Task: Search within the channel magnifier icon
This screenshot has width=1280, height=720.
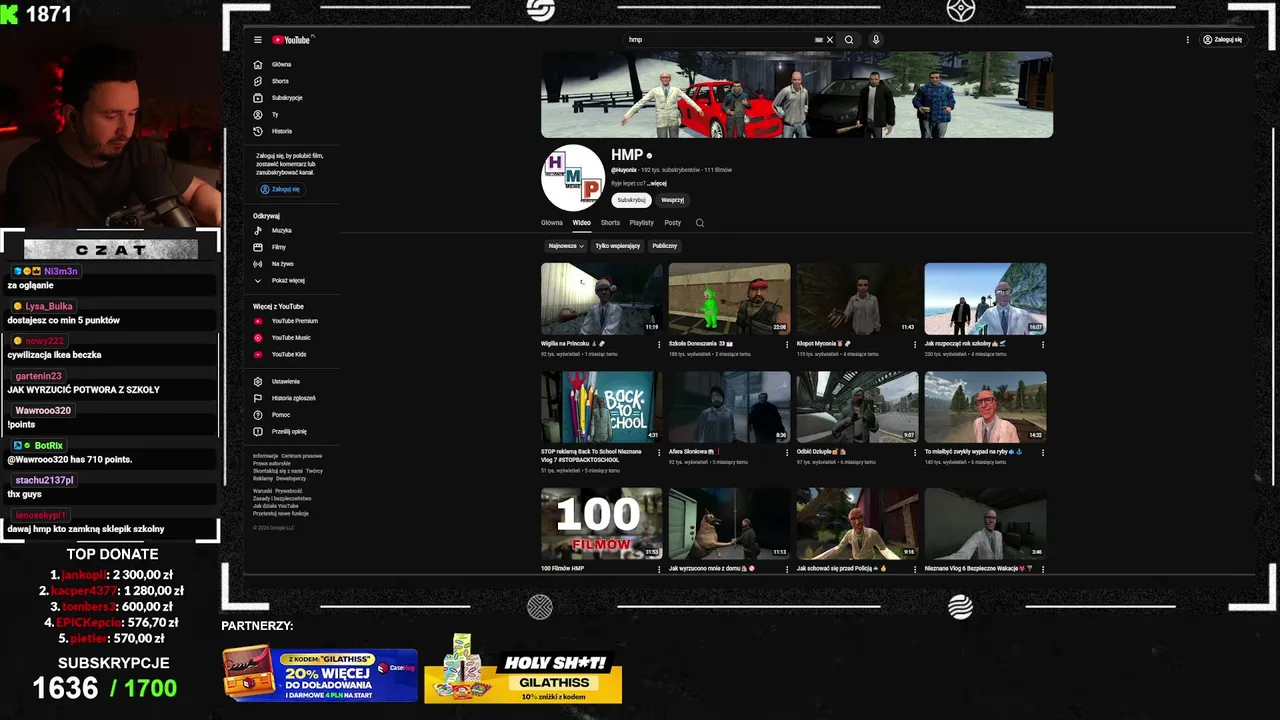Action: [700, 223]
